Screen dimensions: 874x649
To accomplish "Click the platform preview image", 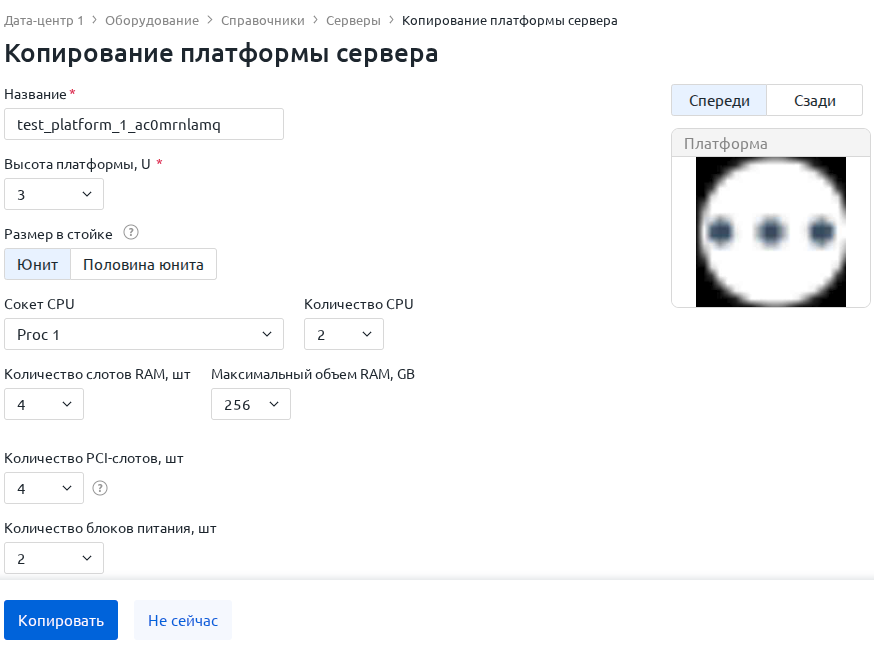I will tap(771, 232).
